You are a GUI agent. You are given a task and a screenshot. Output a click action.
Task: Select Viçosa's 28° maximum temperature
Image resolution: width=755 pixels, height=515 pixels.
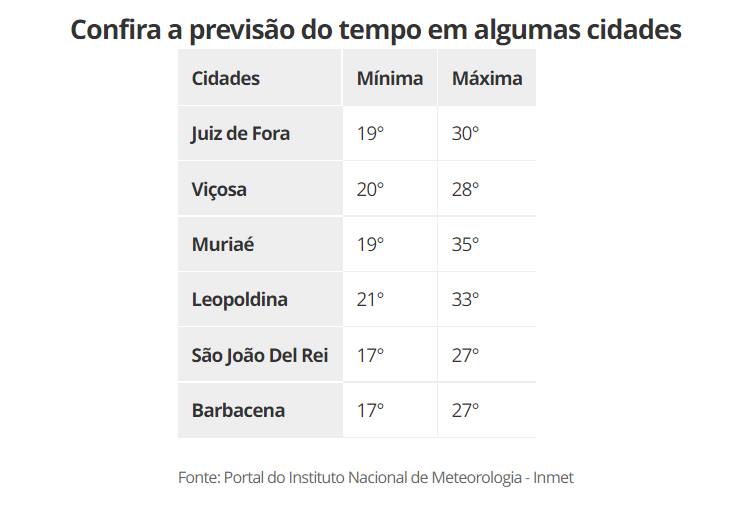465,189
